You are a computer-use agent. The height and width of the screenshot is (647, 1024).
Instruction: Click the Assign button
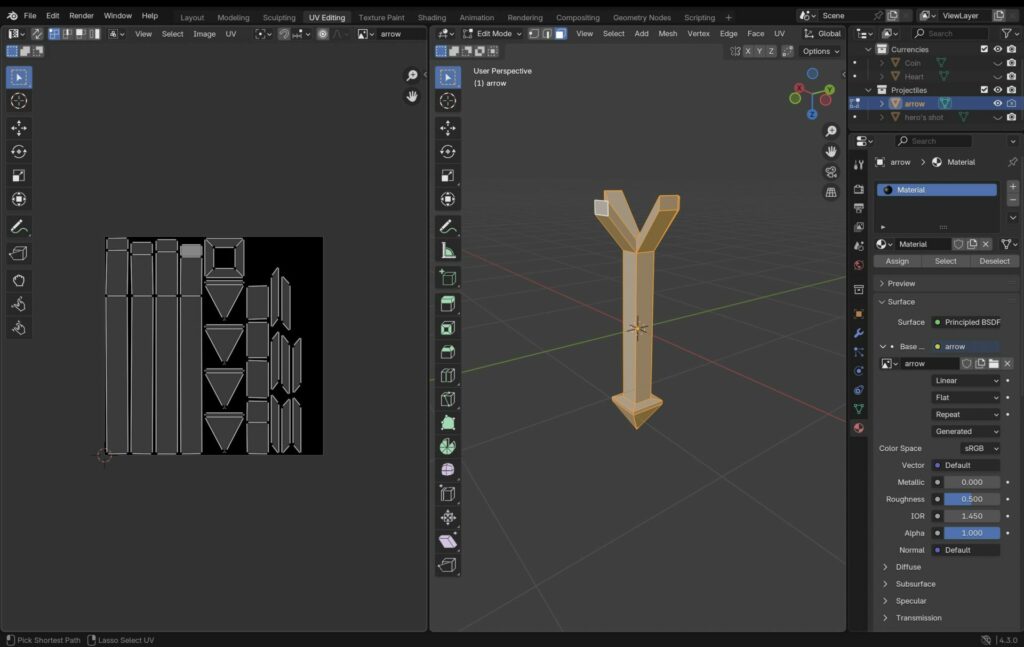coord(897,261)
